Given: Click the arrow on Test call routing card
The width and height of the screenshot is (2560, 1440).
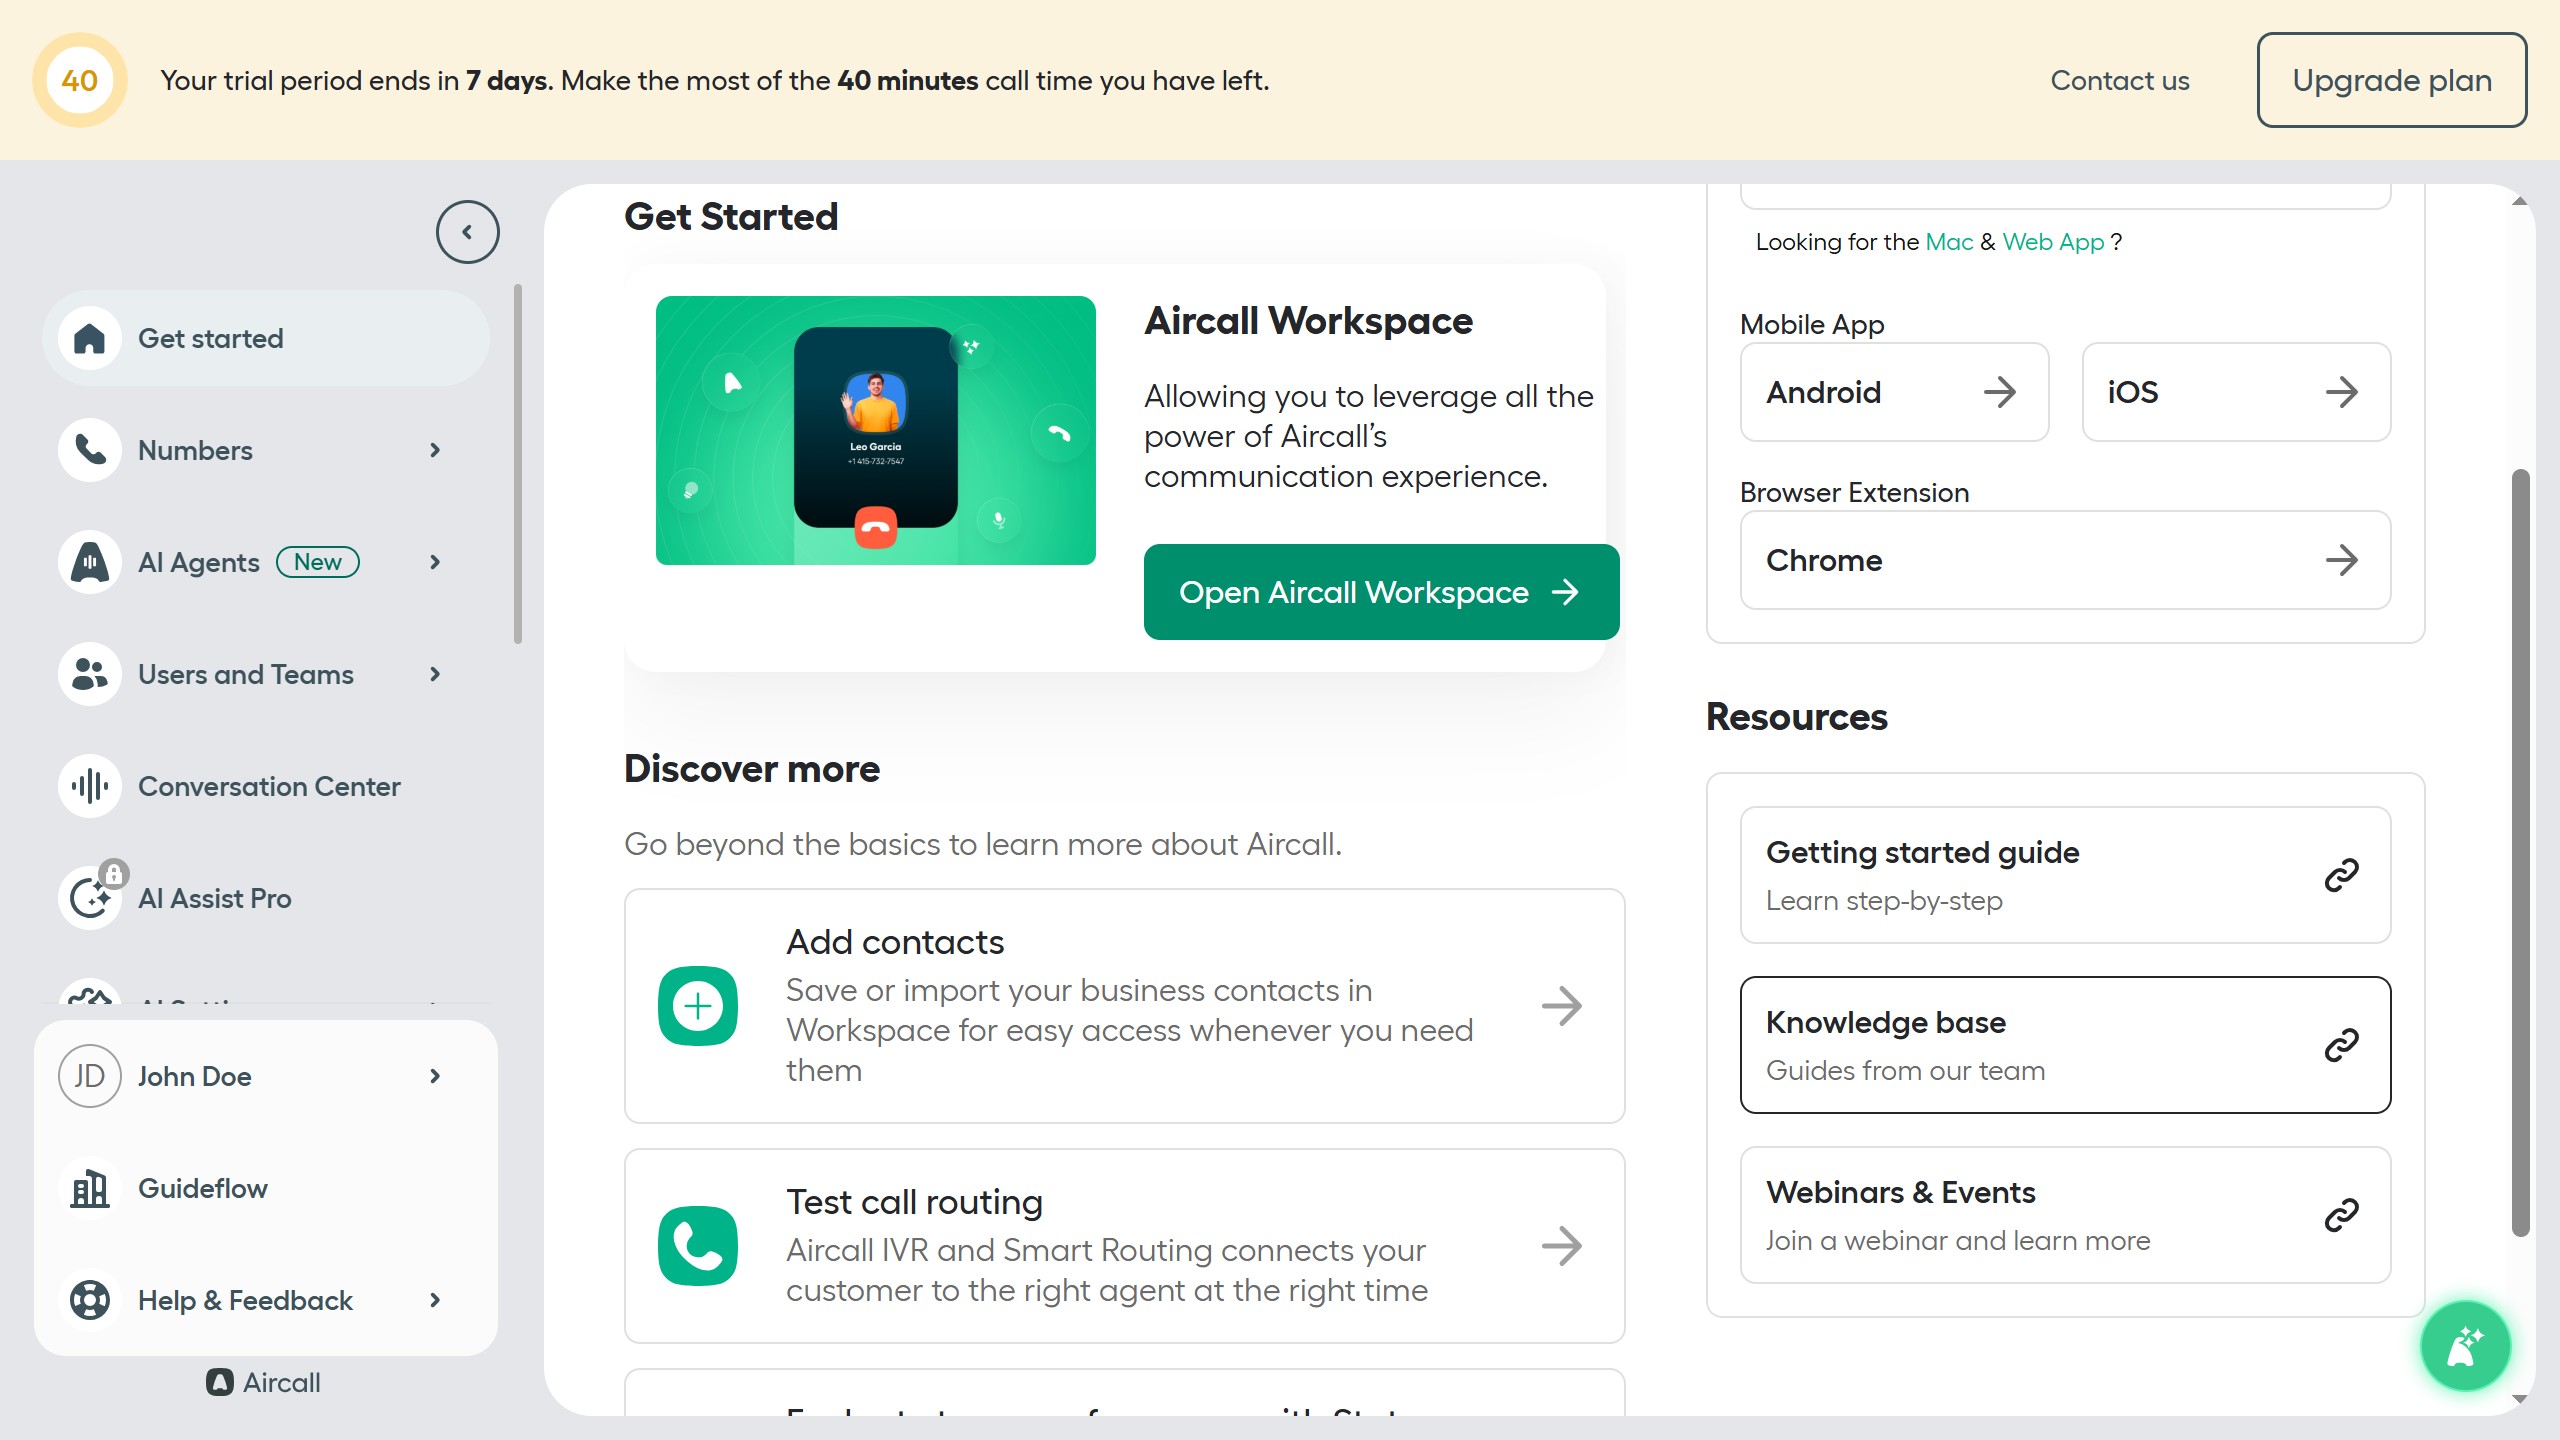Looking at the screenshot, I should click(1561, 1246).
